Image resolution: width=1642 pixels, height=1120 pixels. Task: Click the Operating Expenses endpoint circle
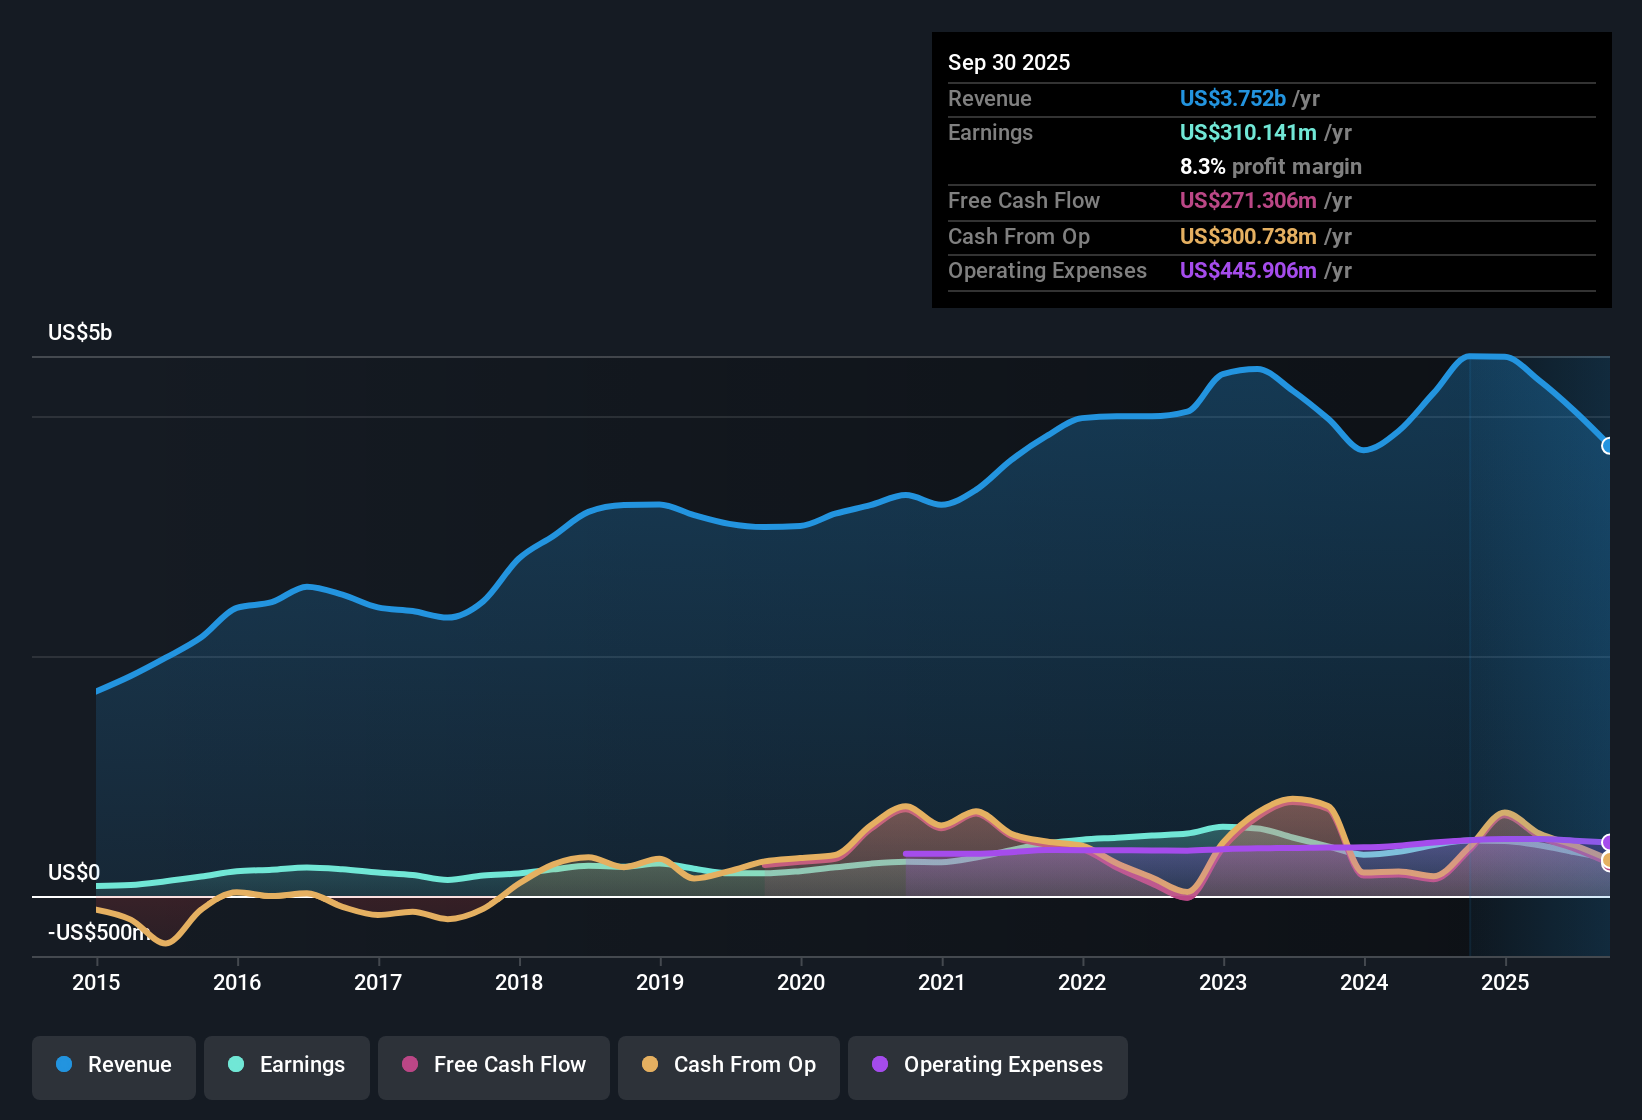pos(1609,842)
